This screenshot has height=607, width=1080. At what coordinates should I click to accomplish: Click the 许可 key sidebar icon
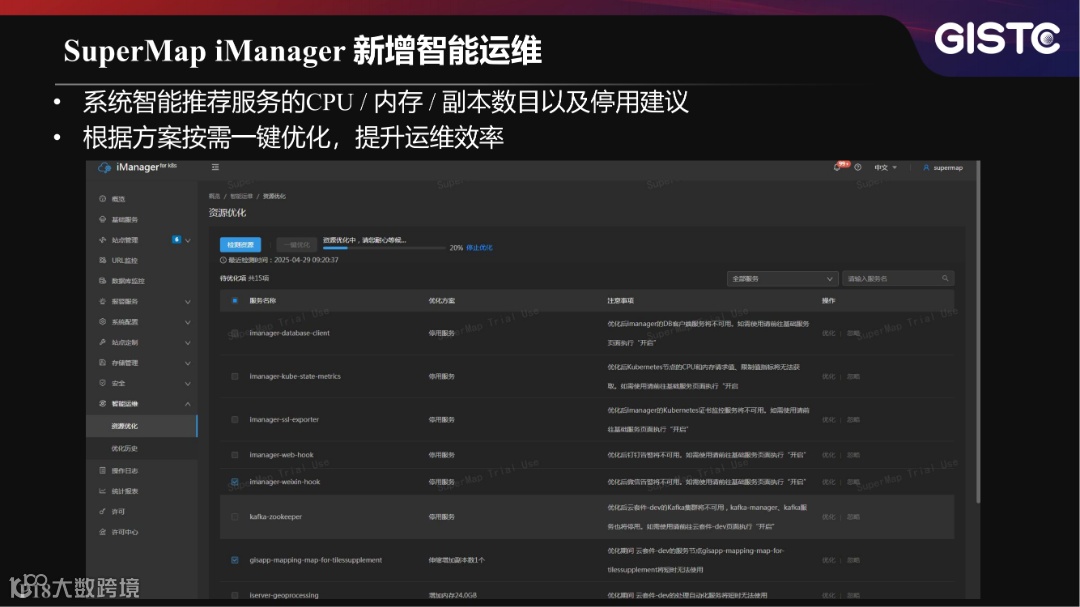[103, 511]
